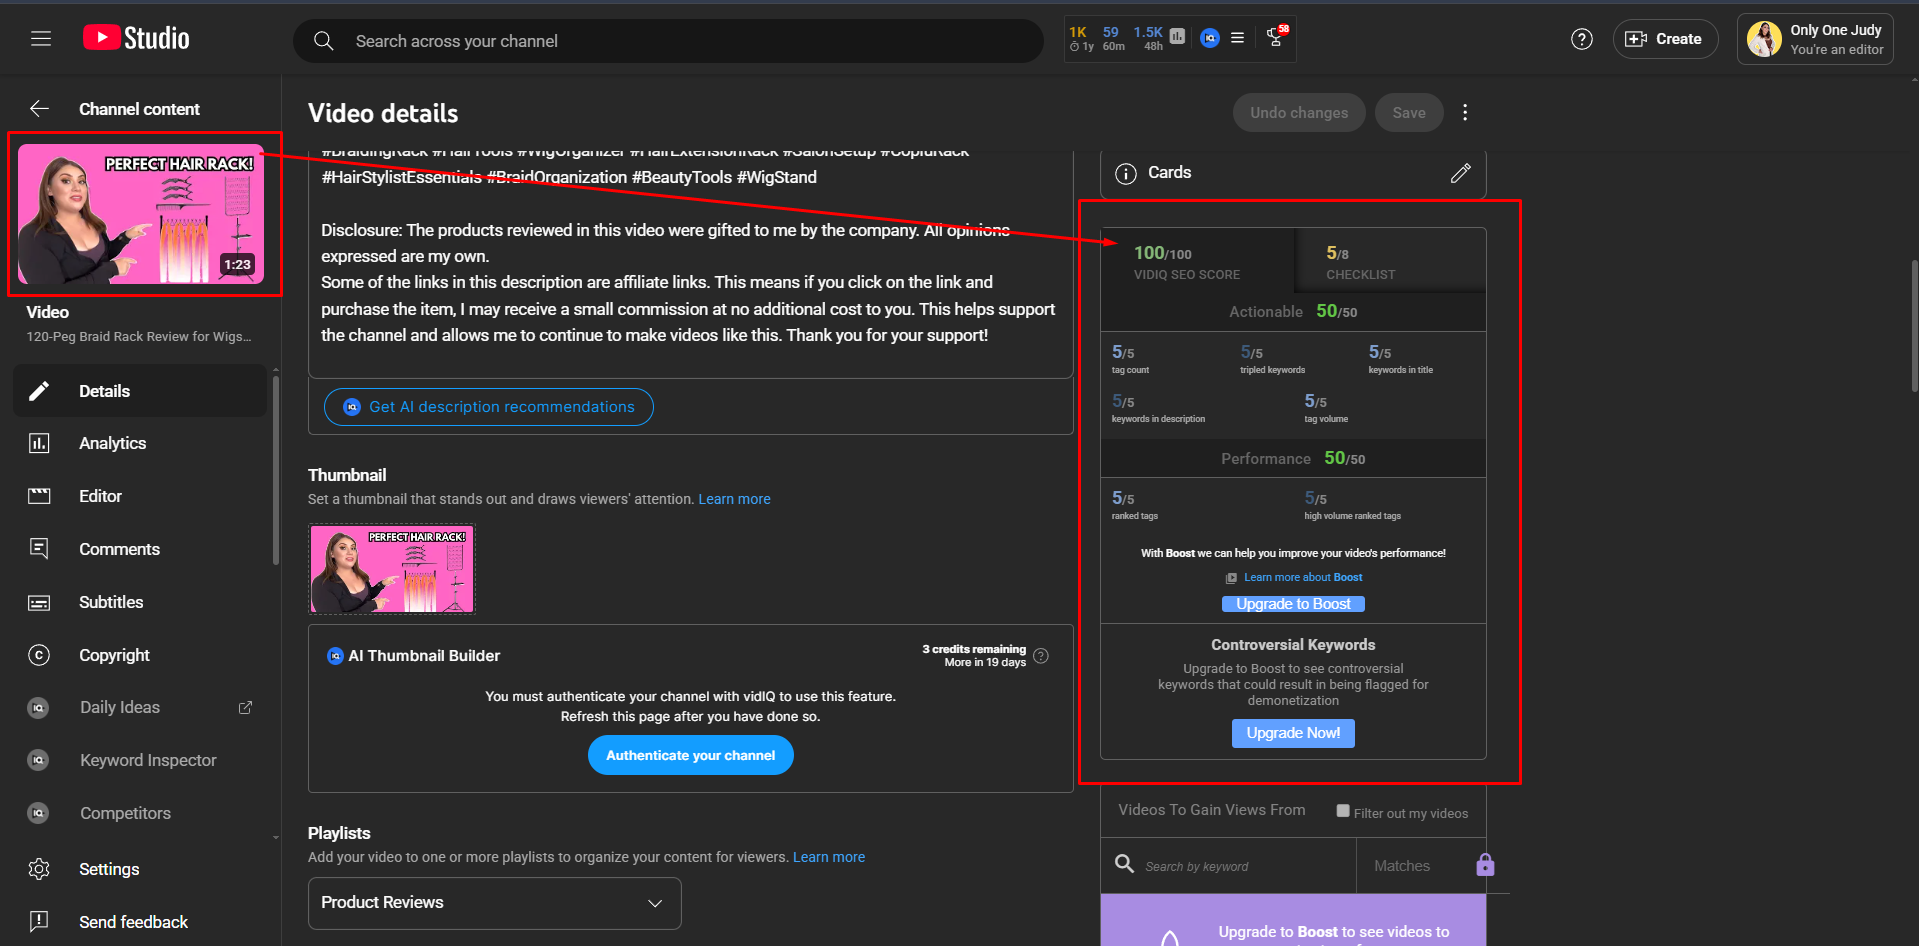1919x946 pixels.
Task: Click Authenticate your channel button
Action: (x=691, y=755)
